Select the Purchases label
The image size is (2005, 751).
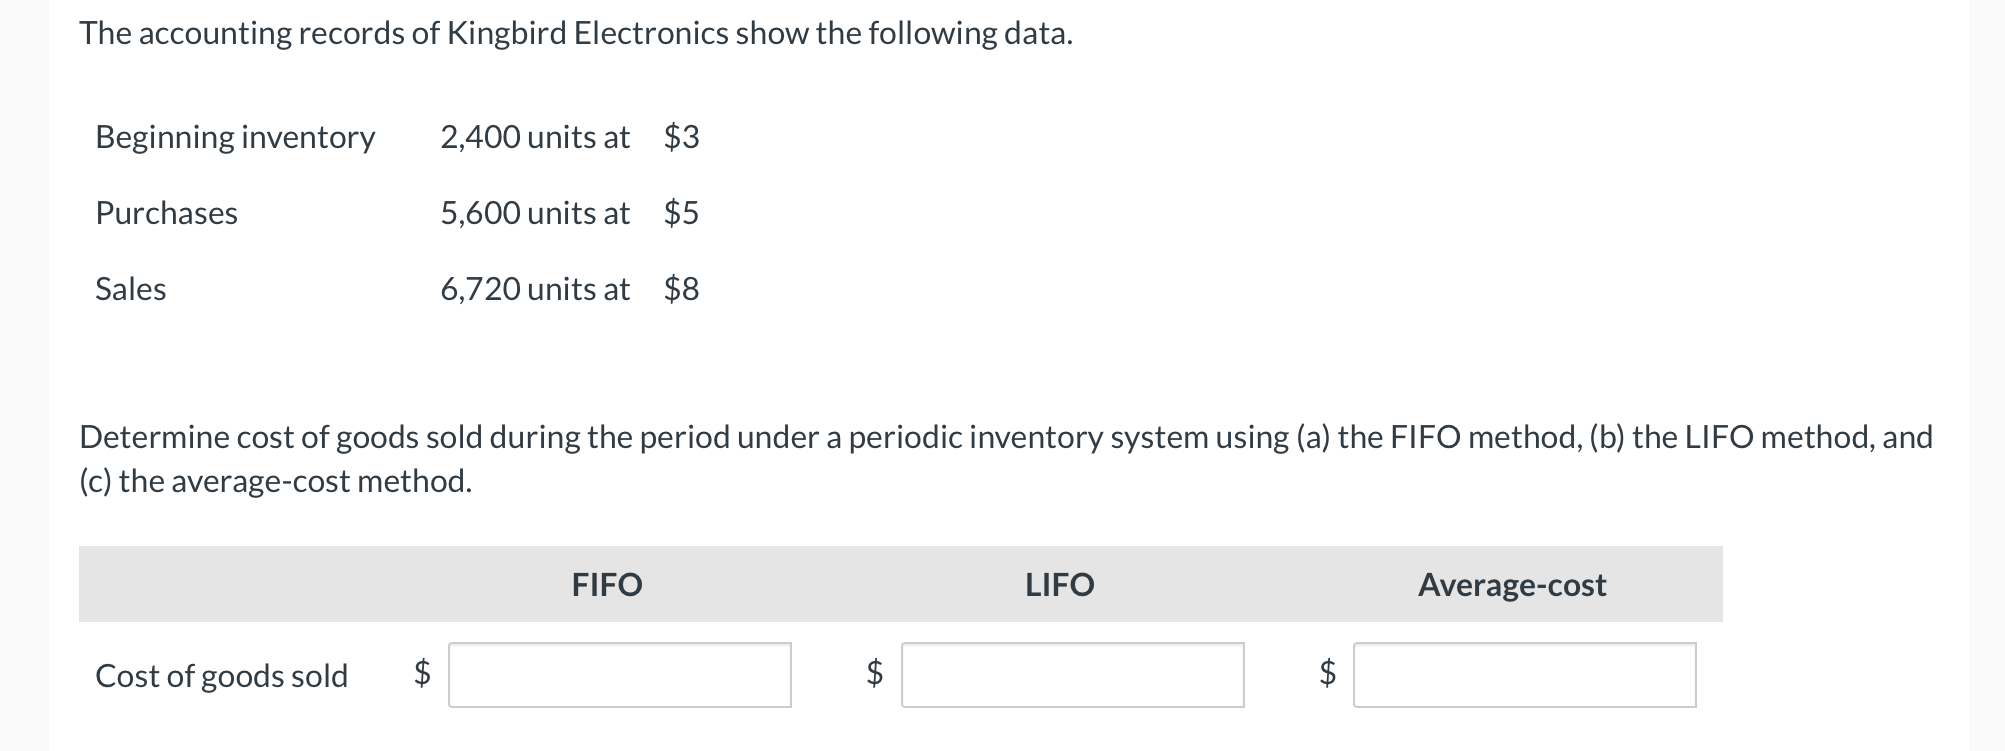[166, 213]
